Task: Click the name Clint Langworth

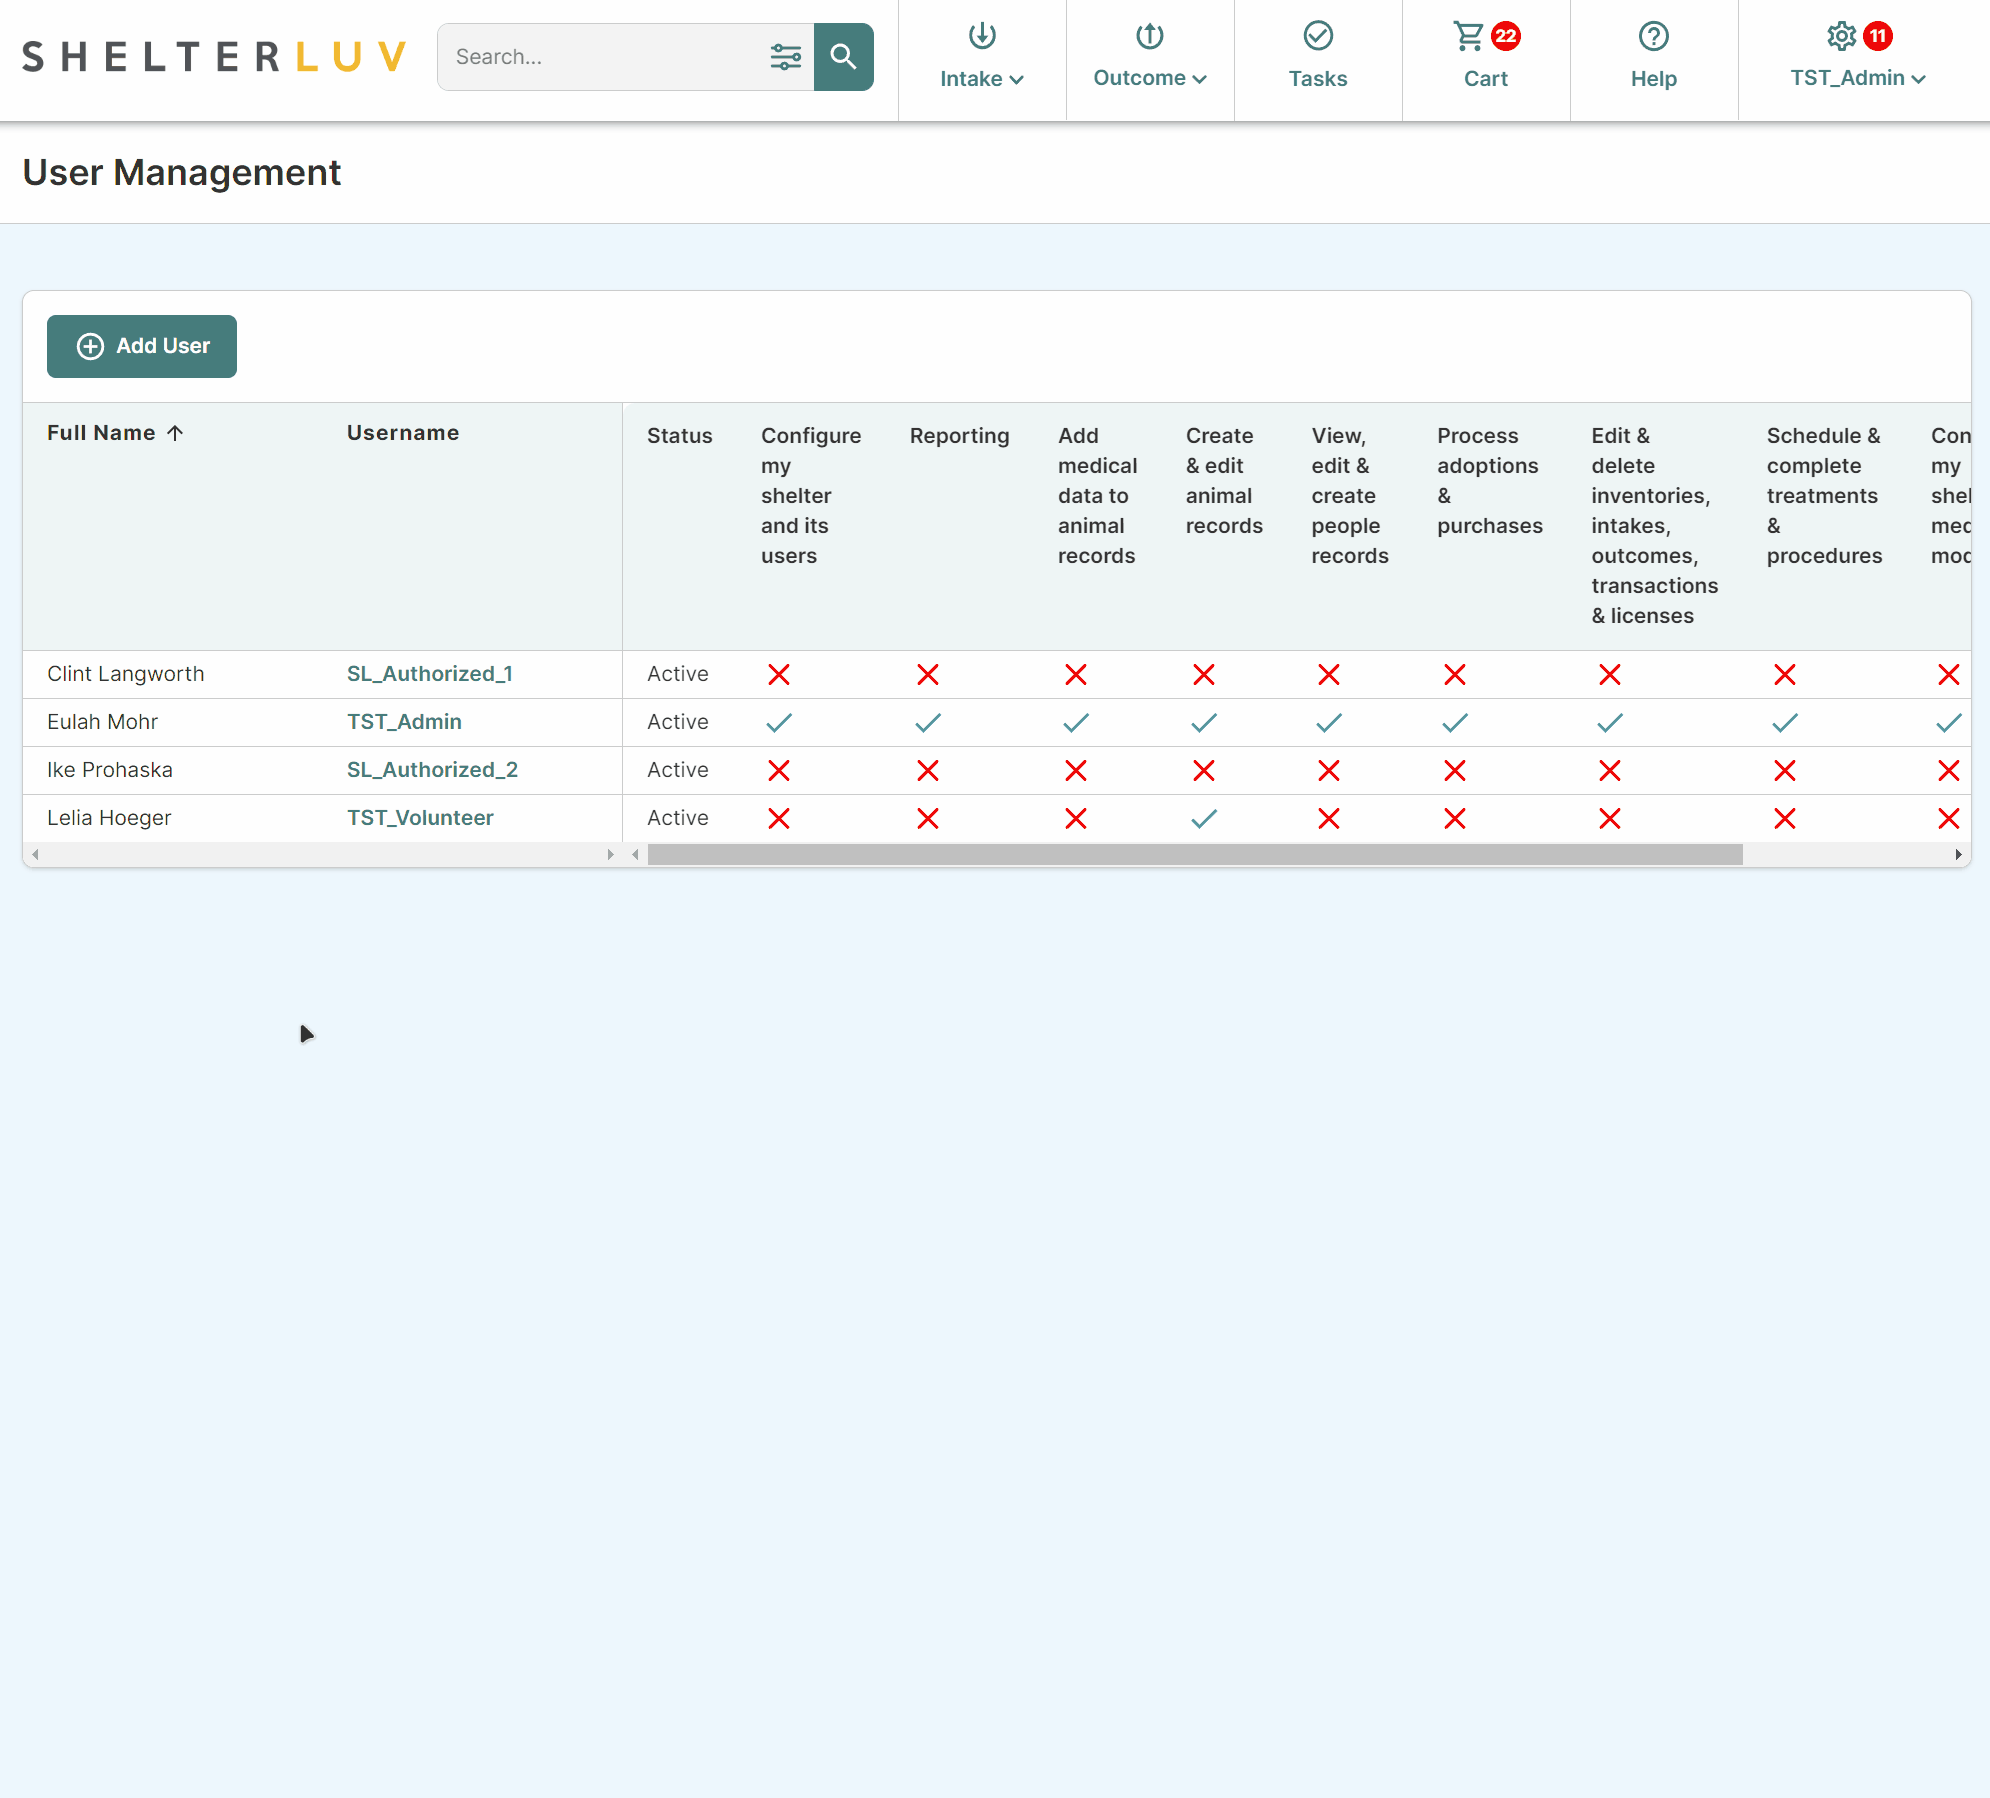Action: tap(126, 674)
